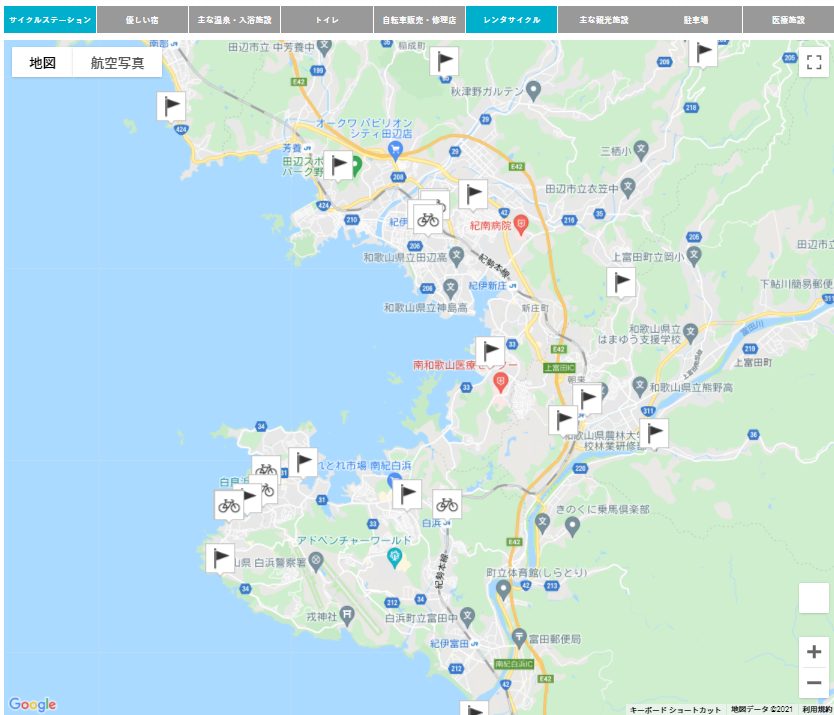Click the flag marker near 朝来

[587, 398]
